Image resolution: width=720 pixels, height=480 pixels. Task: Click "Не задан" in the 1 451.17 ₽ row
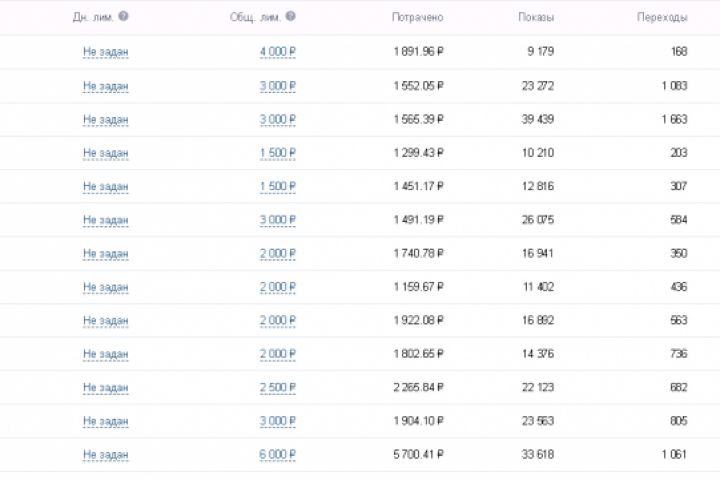pos(105,186)
